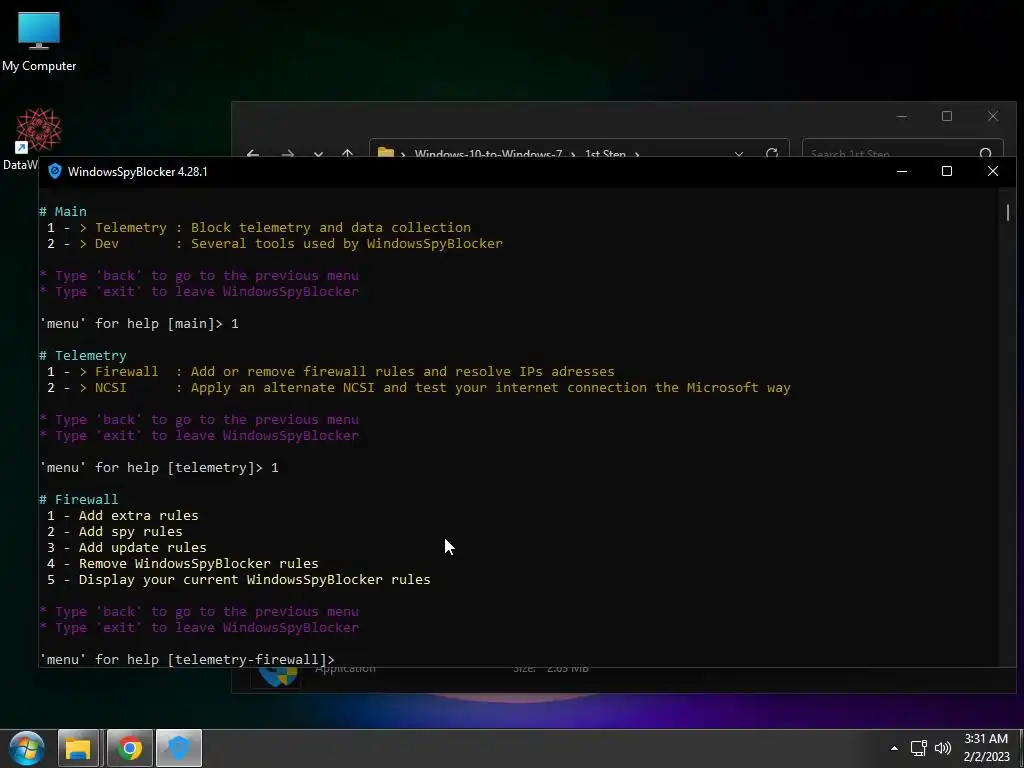Click the Explorer search magnifier icon
This screenshot has width=1024, height=768.
coord(986,153)
